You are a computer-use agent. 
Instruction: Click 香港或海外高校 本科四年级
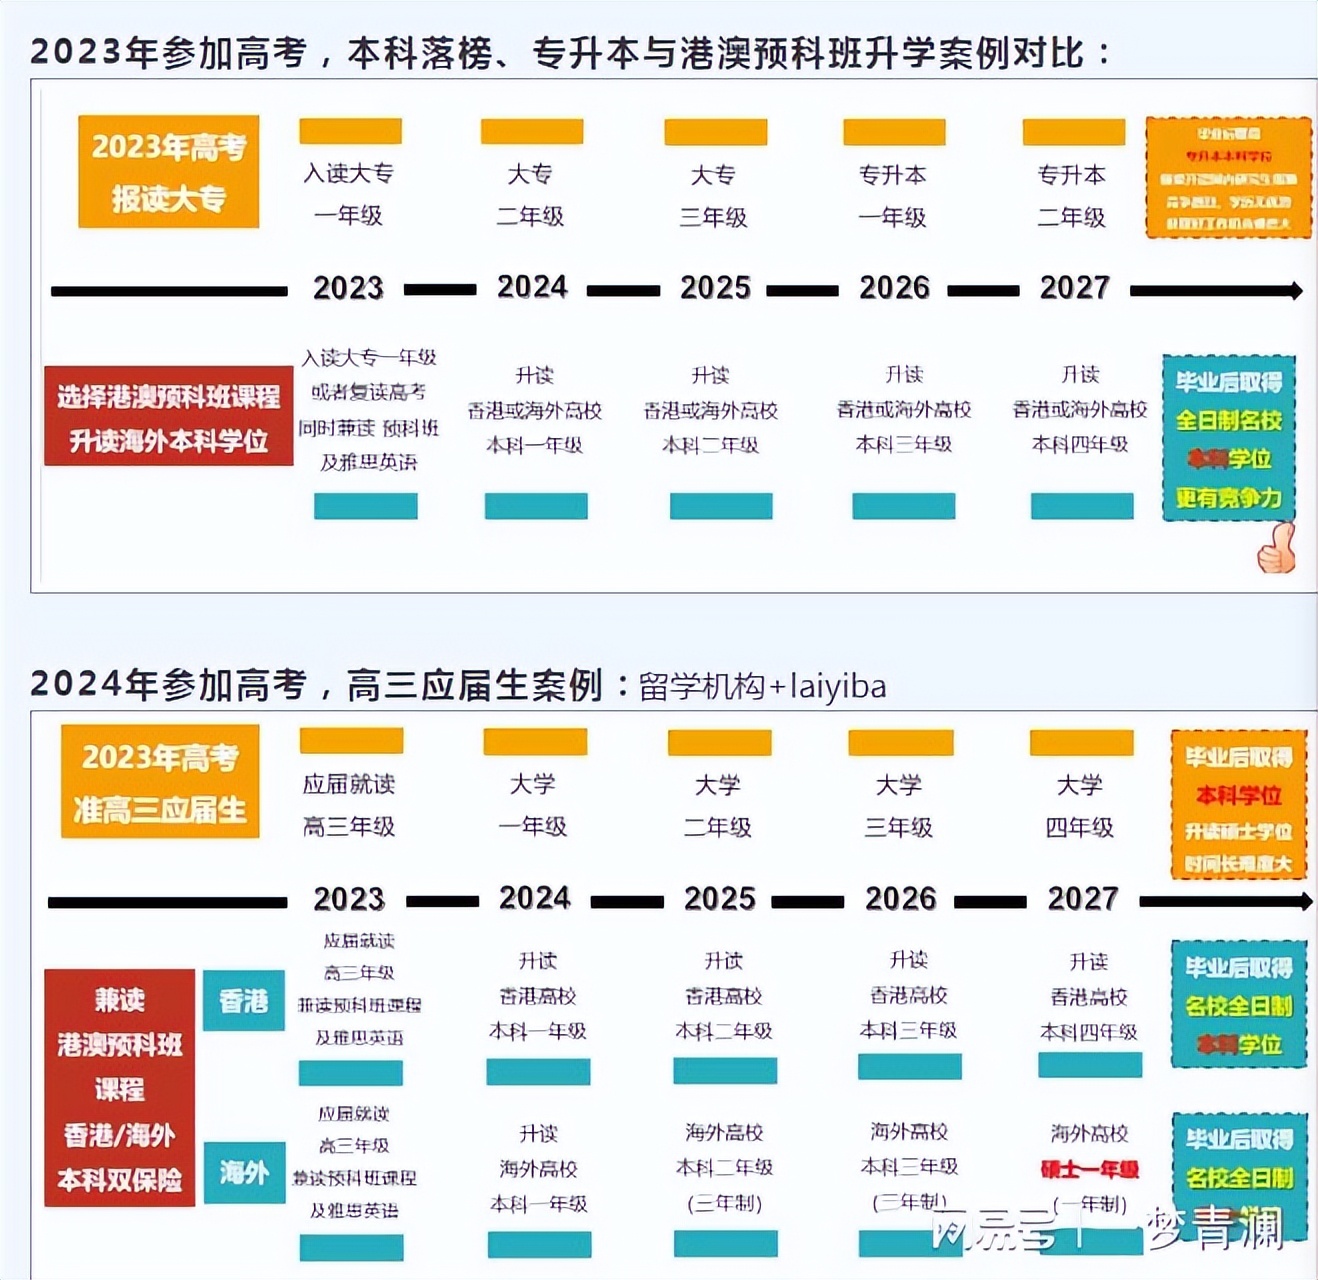pos(1080,426)
